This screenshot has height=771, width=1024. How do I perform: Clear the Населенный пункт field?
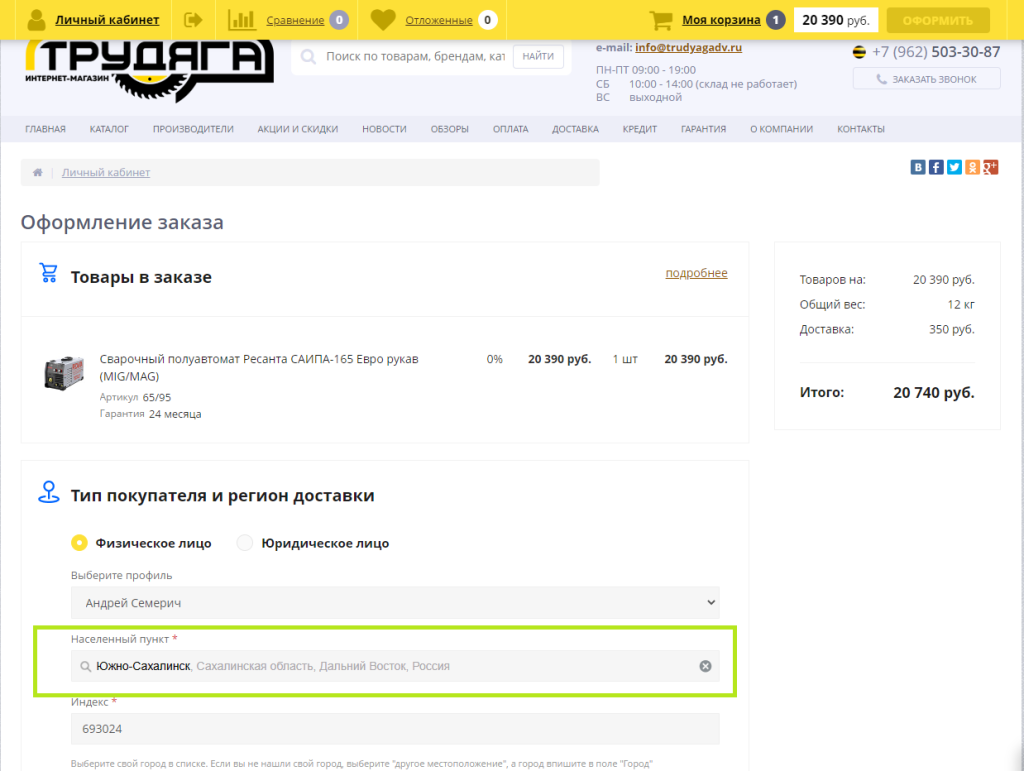[x=705, y=666]
